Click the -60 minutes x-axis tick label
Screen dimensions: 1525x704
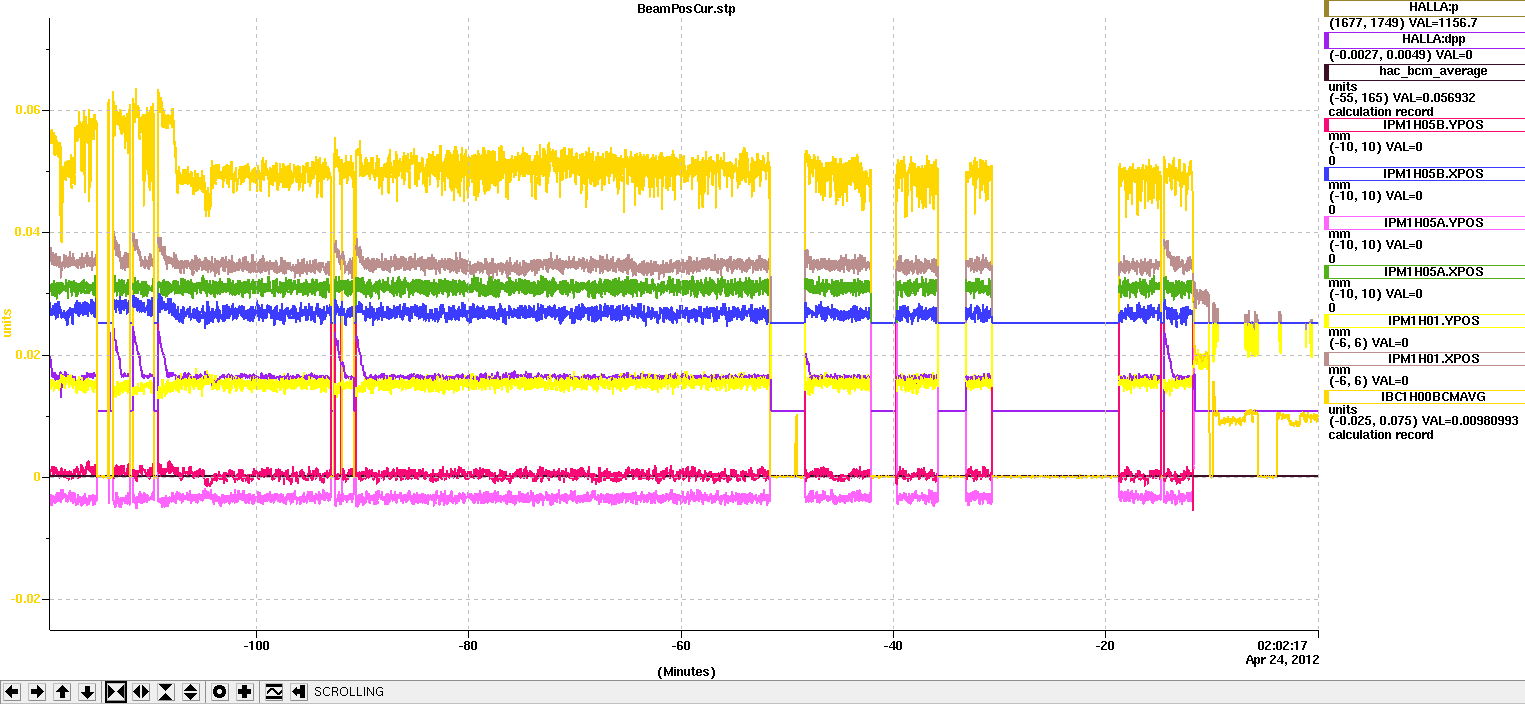(x=681, y=645)
